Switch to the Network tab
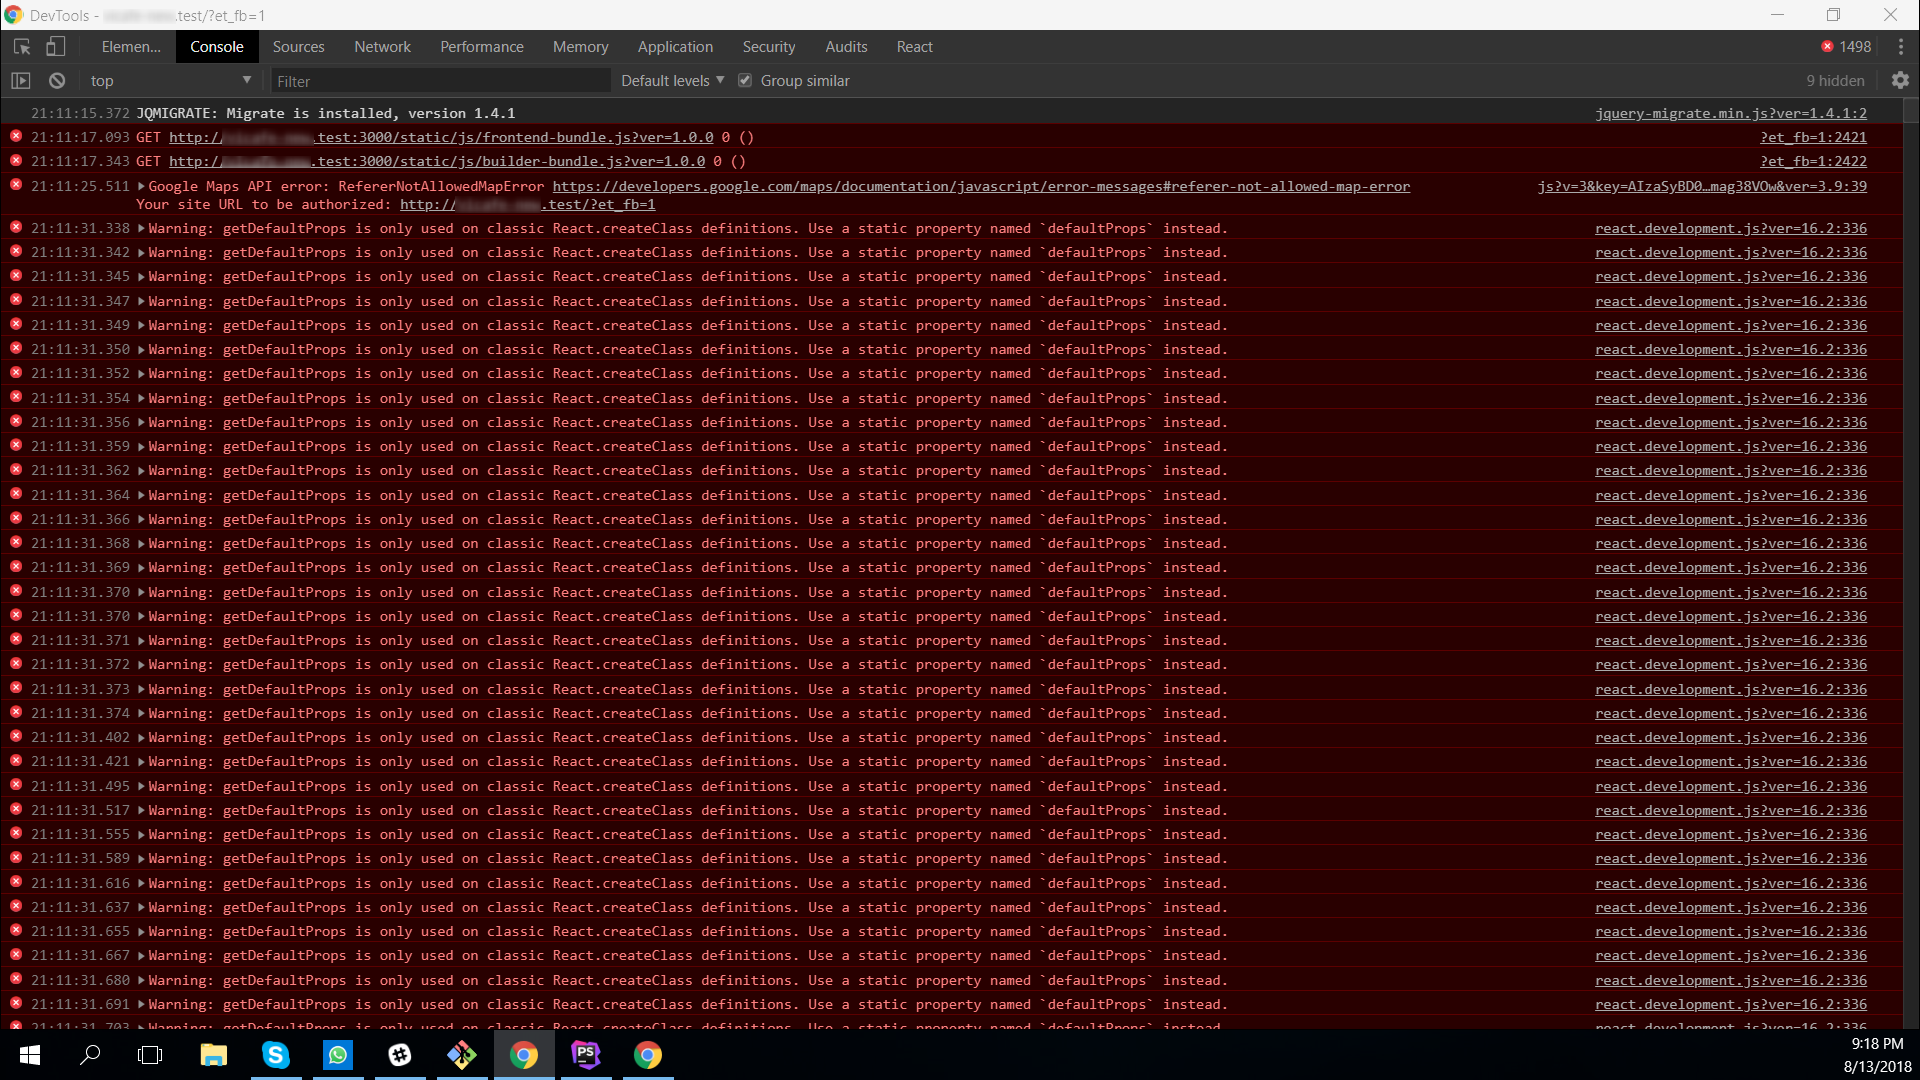The image size is (1920, 1080). click(x=382, y=47)
